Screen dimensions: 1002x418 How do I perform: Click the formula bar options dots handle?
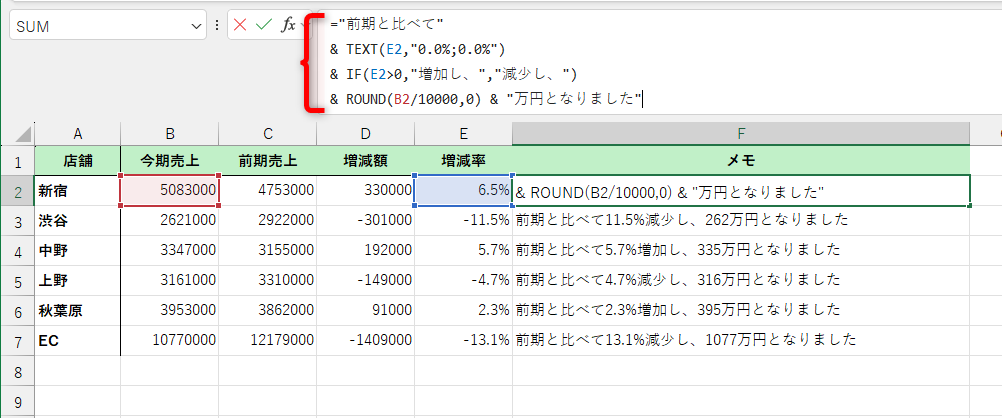[217, 26]
